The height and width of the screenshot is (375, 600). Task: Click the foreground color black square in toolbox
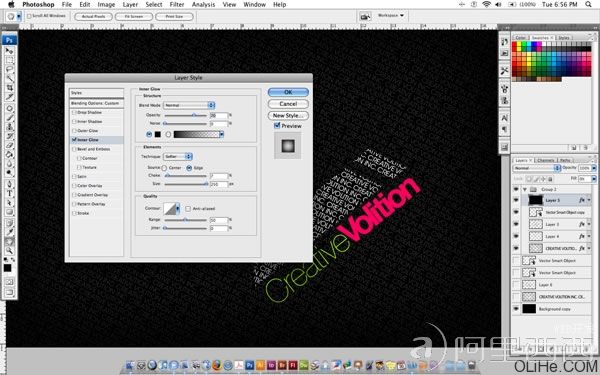pos(7,268)
